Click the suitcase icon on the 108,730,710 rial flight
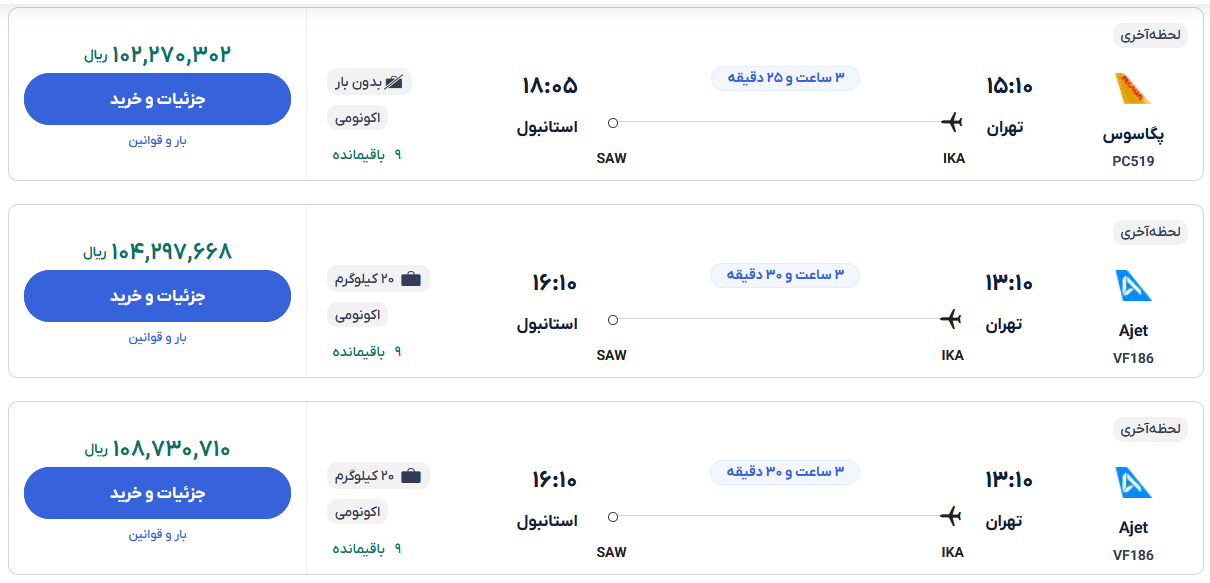The width and height of the screenshot is (1210, 583). pos(411,476)
